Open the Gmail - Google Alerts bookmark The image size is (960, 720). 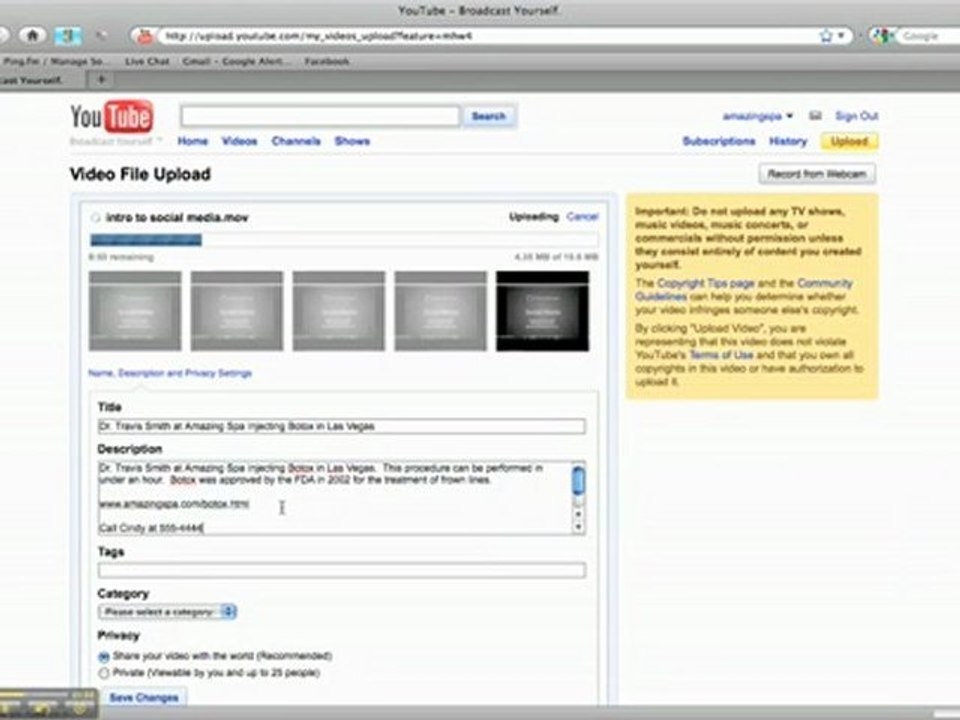click(237, 61)
